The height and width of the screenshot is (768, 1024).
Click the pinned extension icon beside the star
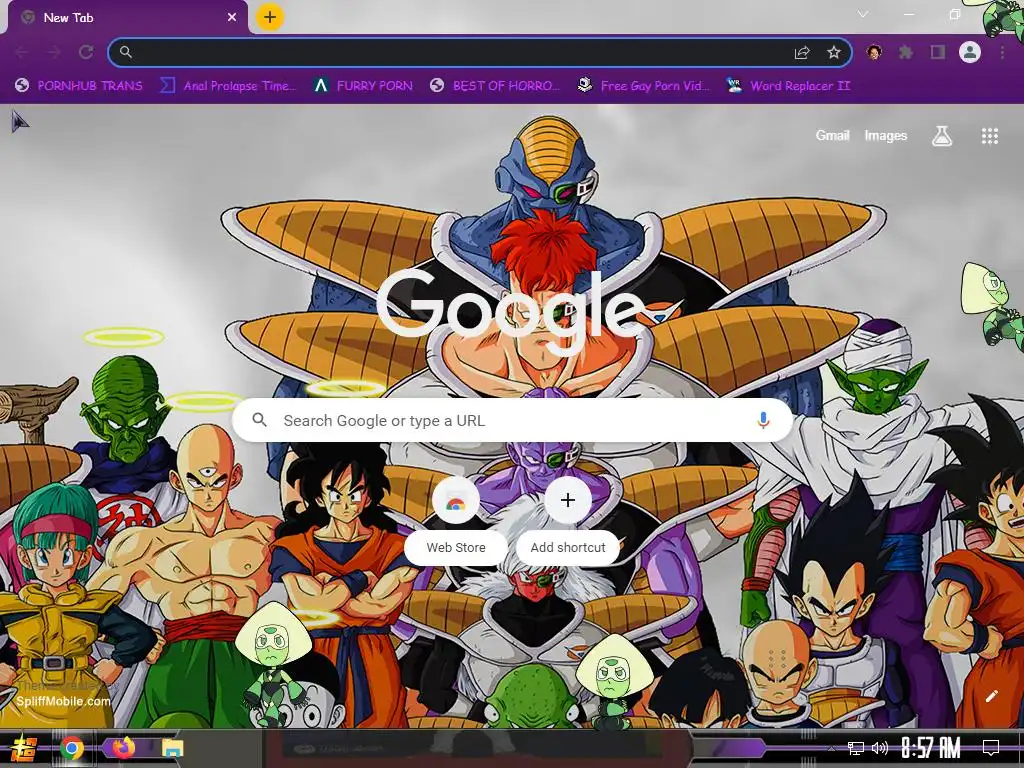point(874,52)
